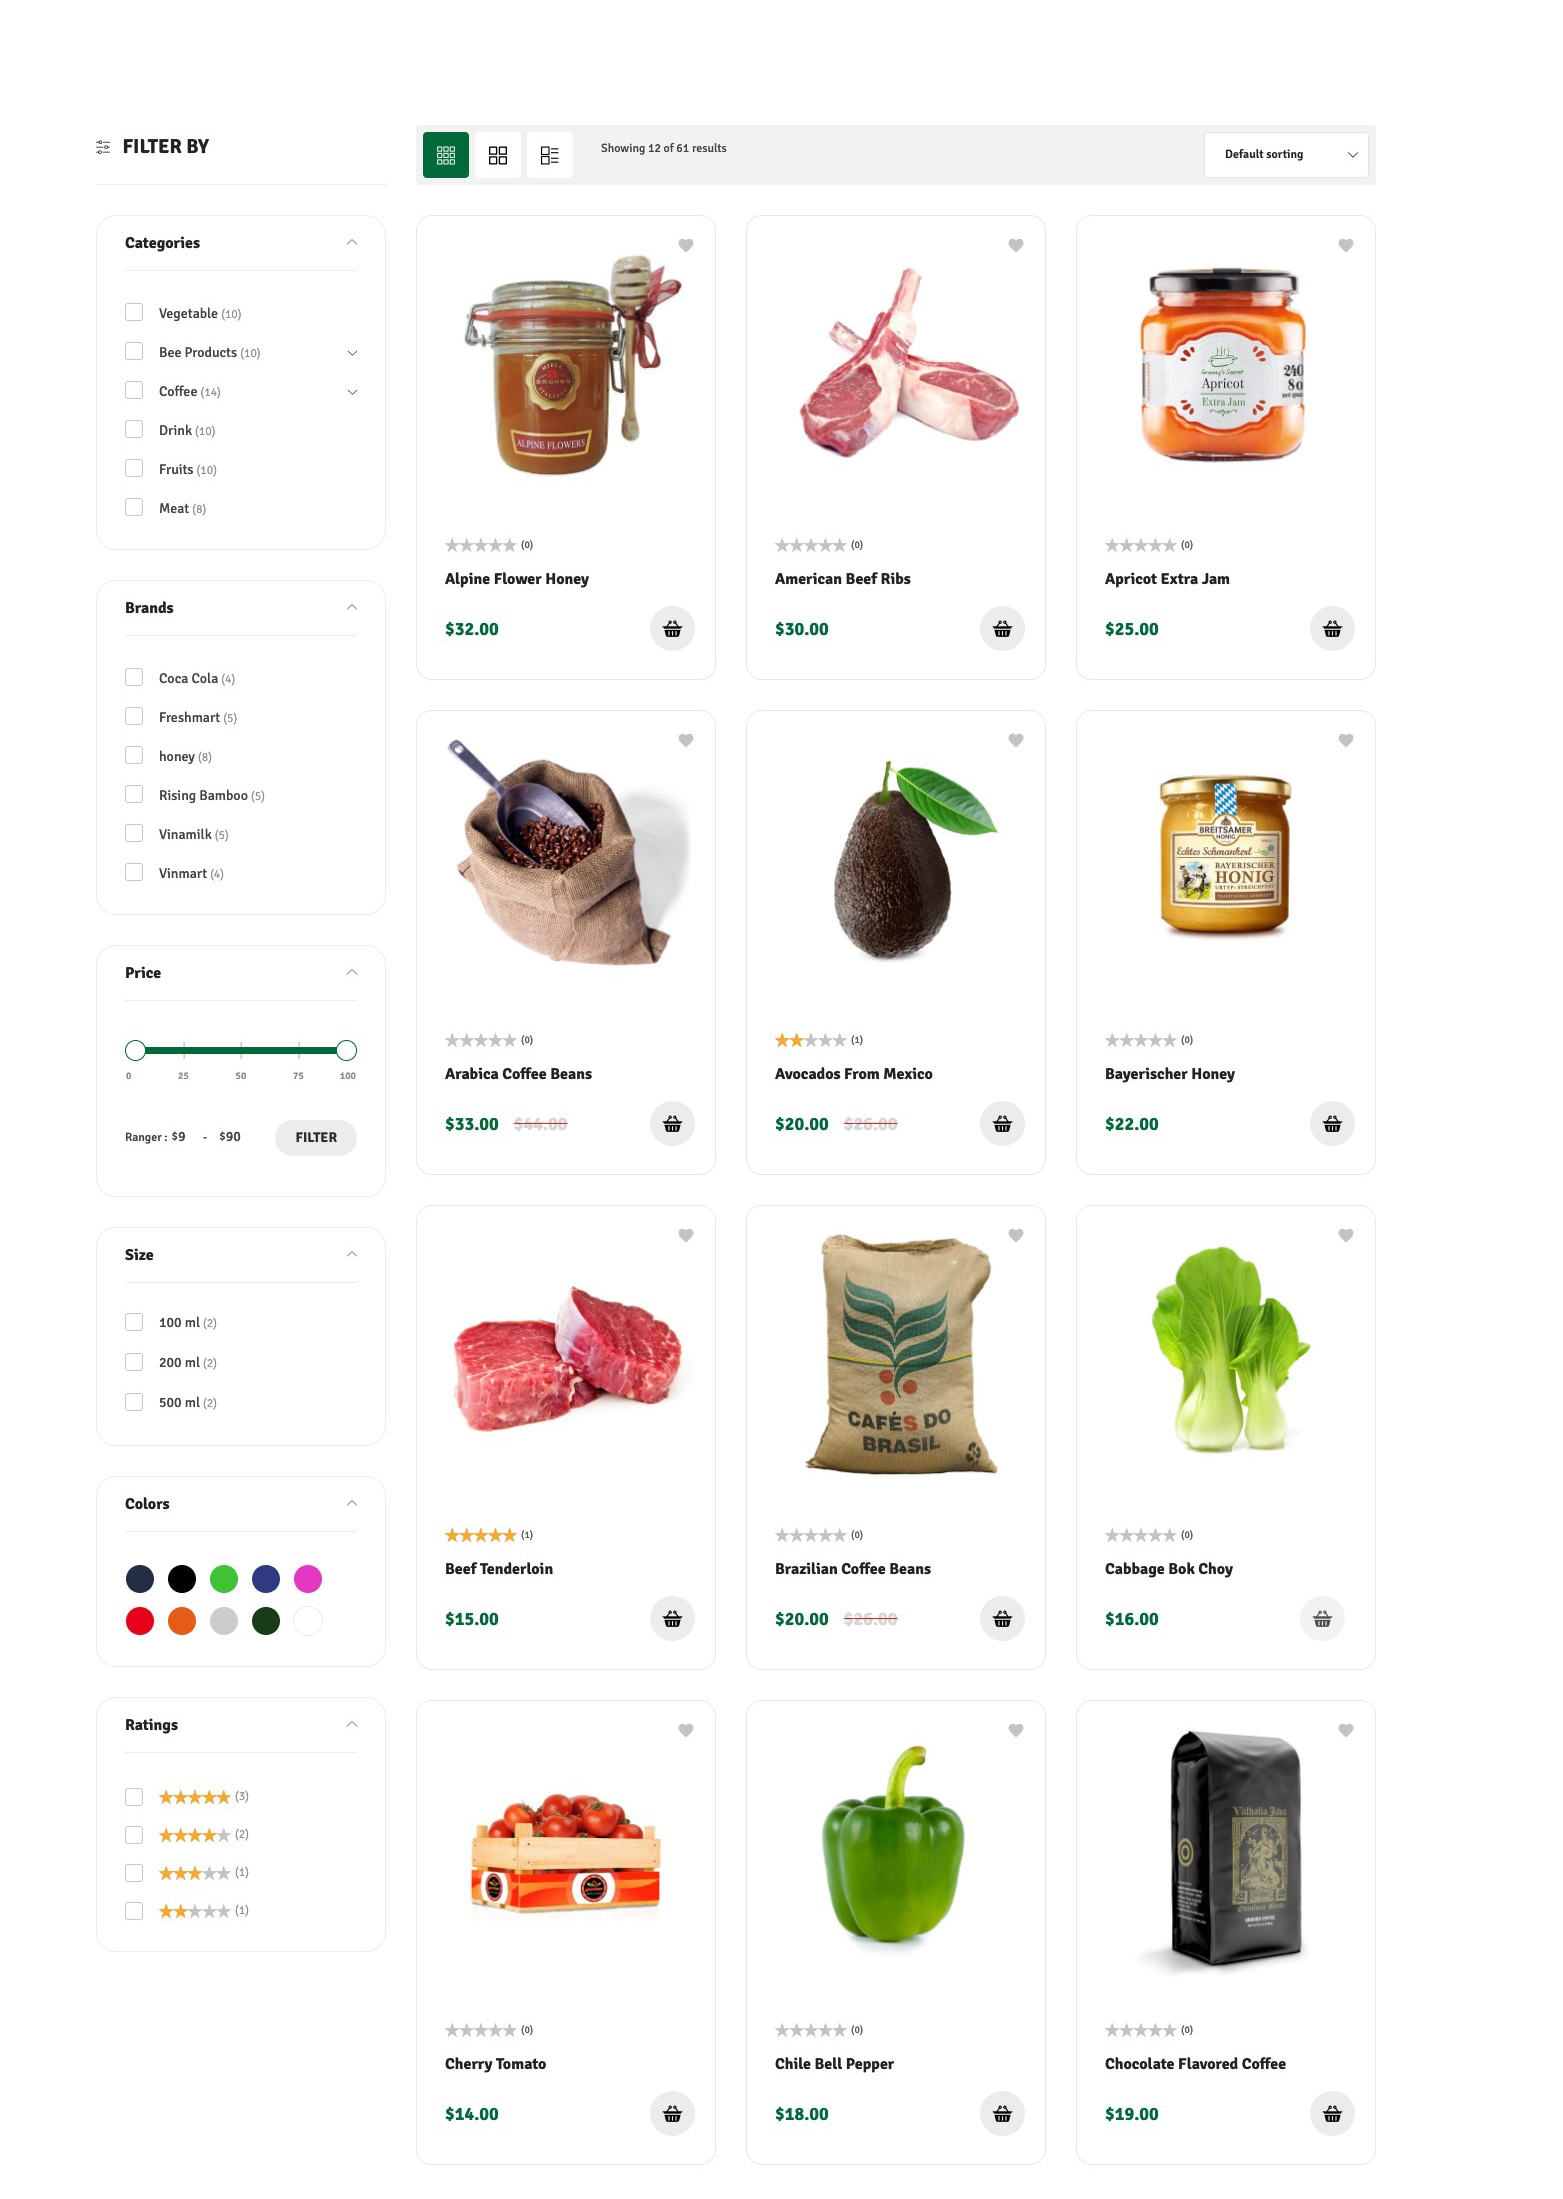Switch to two-column grid view

click(x=498, y=155)
